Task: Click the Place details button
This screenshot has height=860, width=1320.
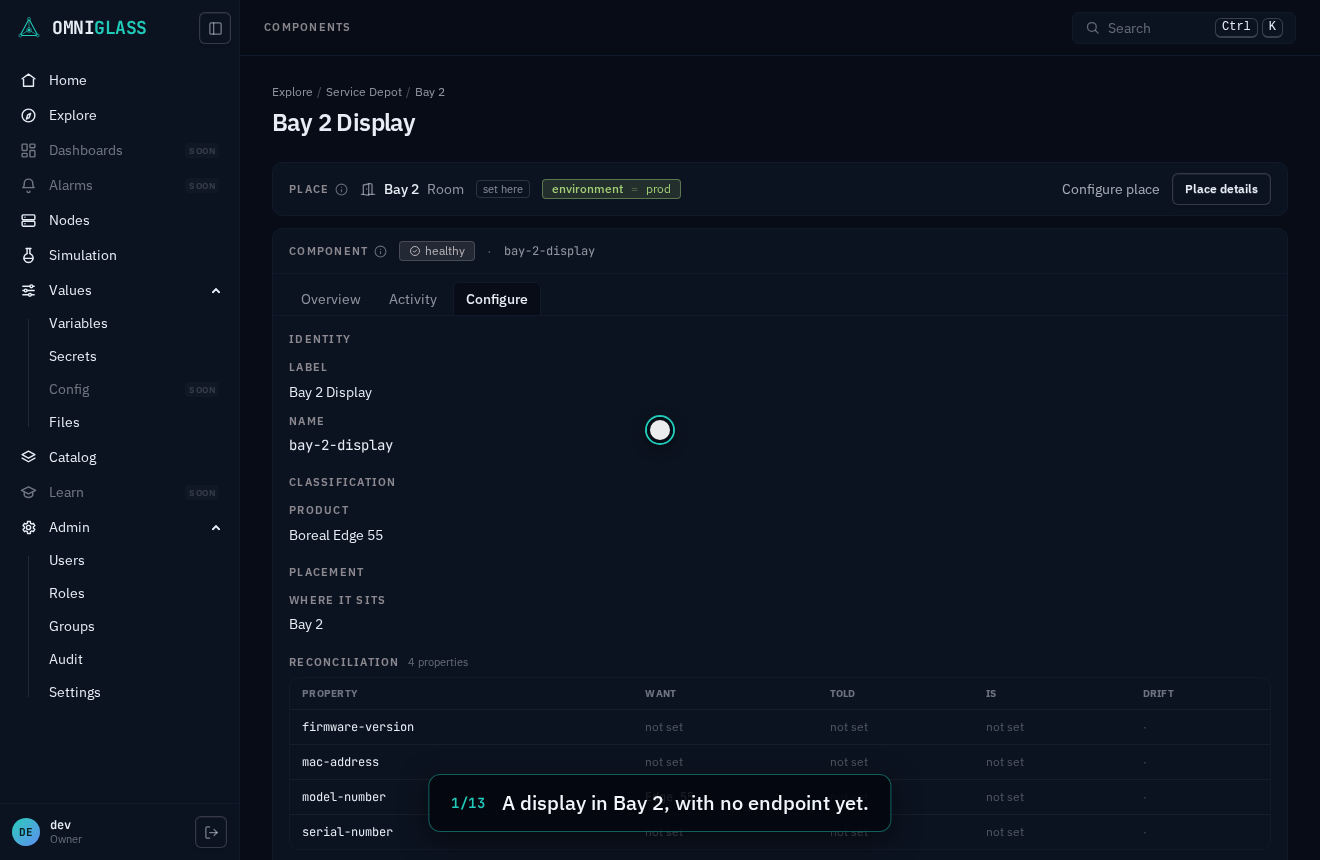Action: (x=1221, y=189)
